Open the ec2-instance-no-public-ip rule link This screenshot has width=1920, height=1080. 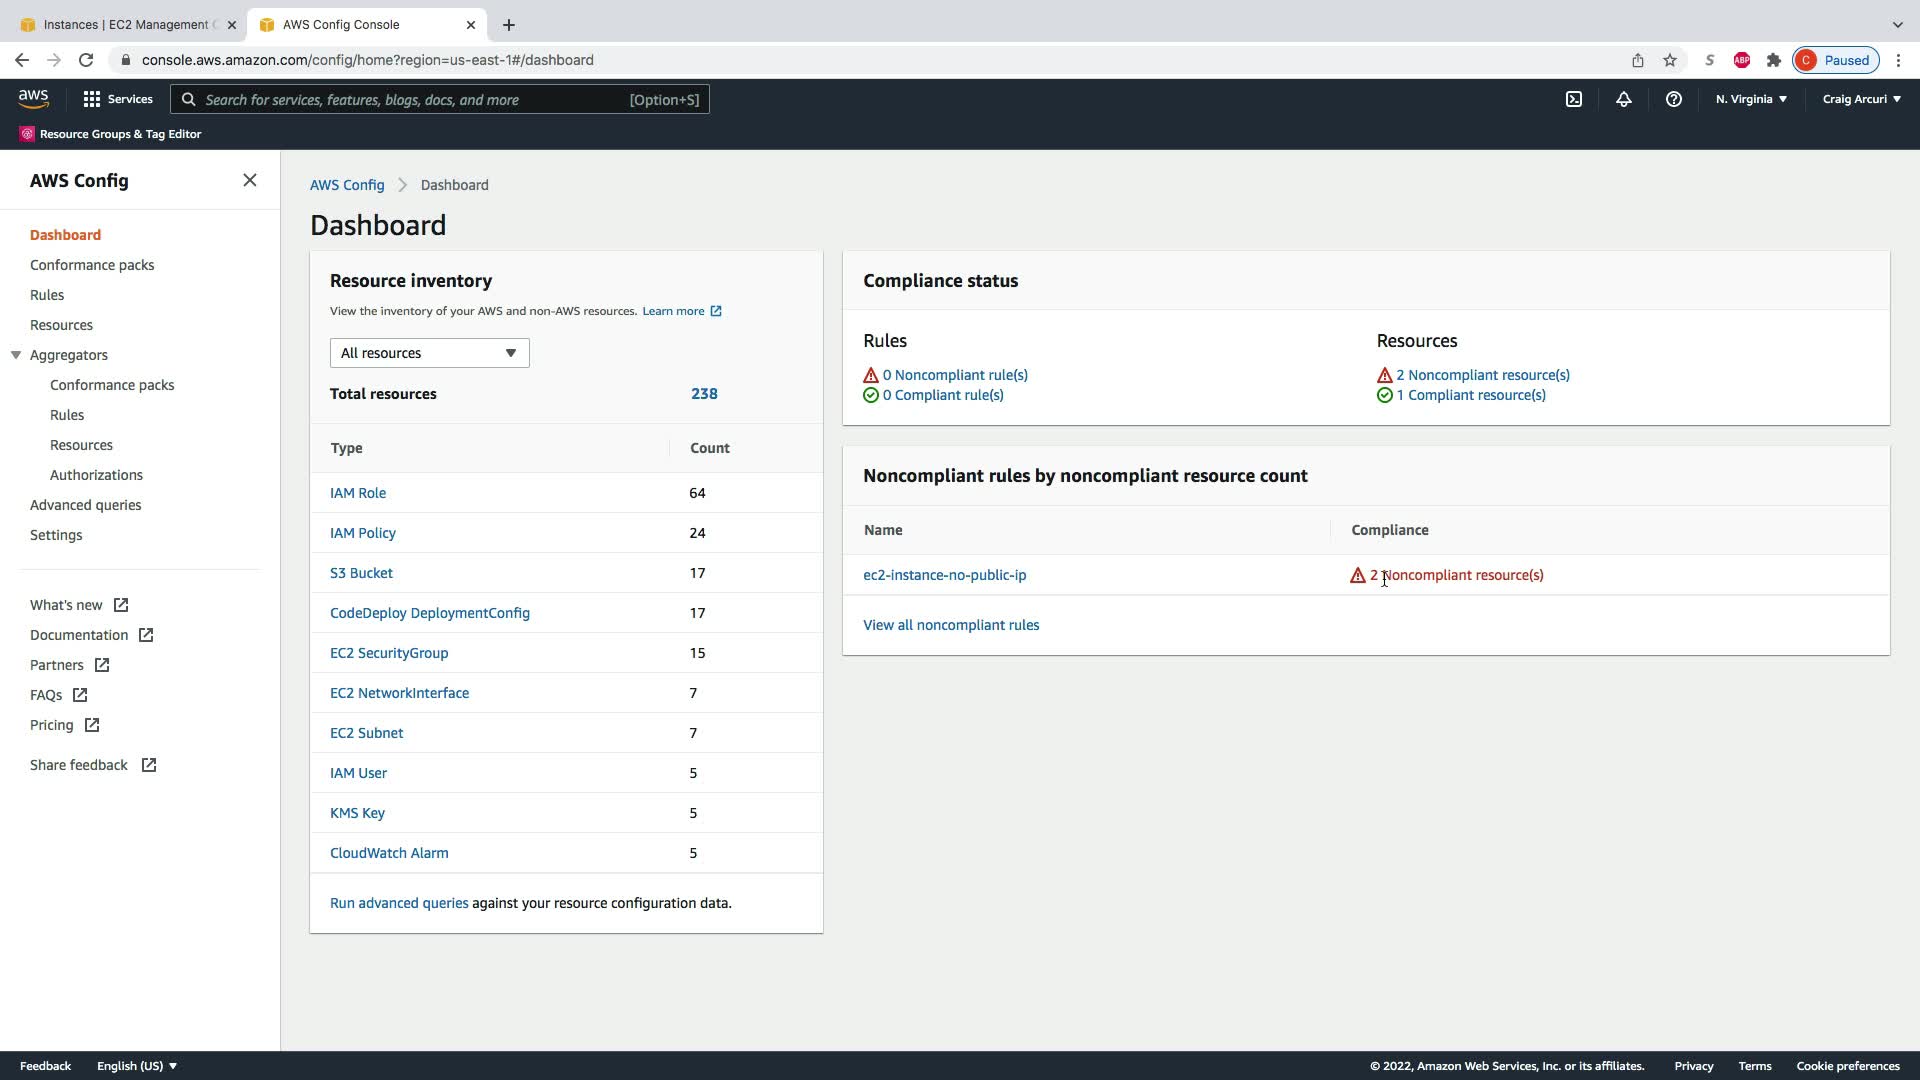944,575
